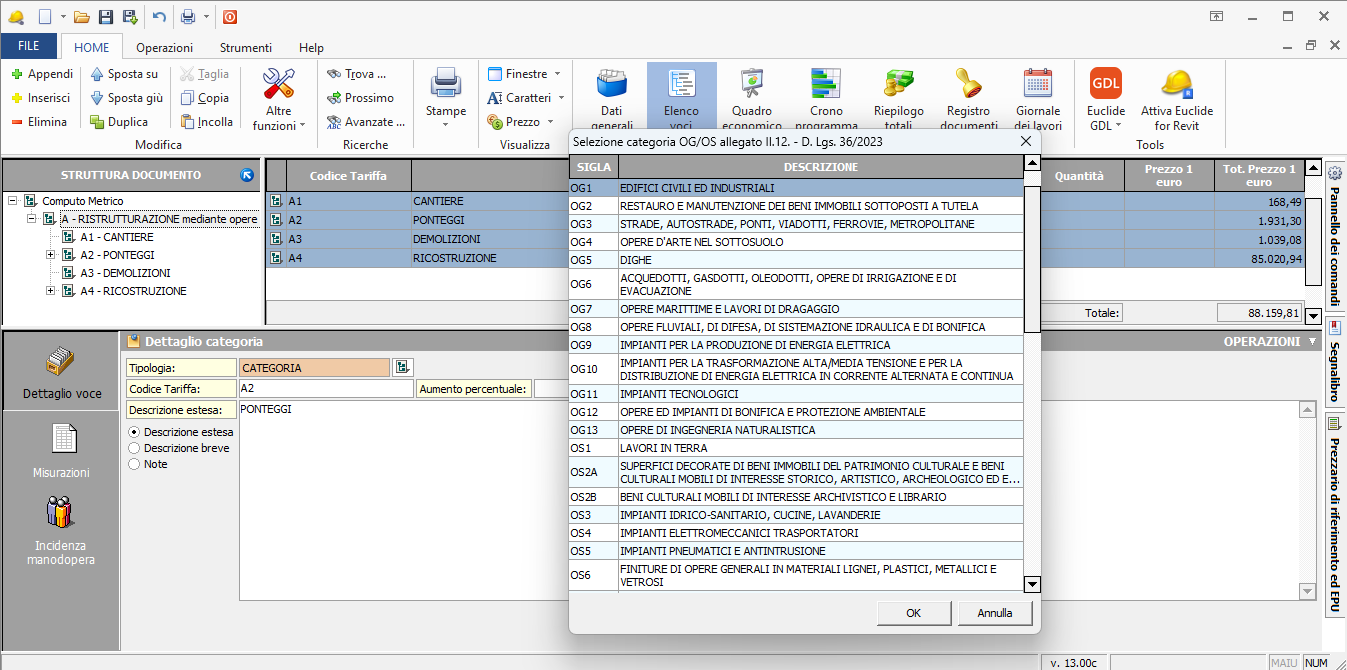Screen dimensions: 1347x670
Task: Expand the A2 - PONTEGGI tree node
Action: coord(51,255)
